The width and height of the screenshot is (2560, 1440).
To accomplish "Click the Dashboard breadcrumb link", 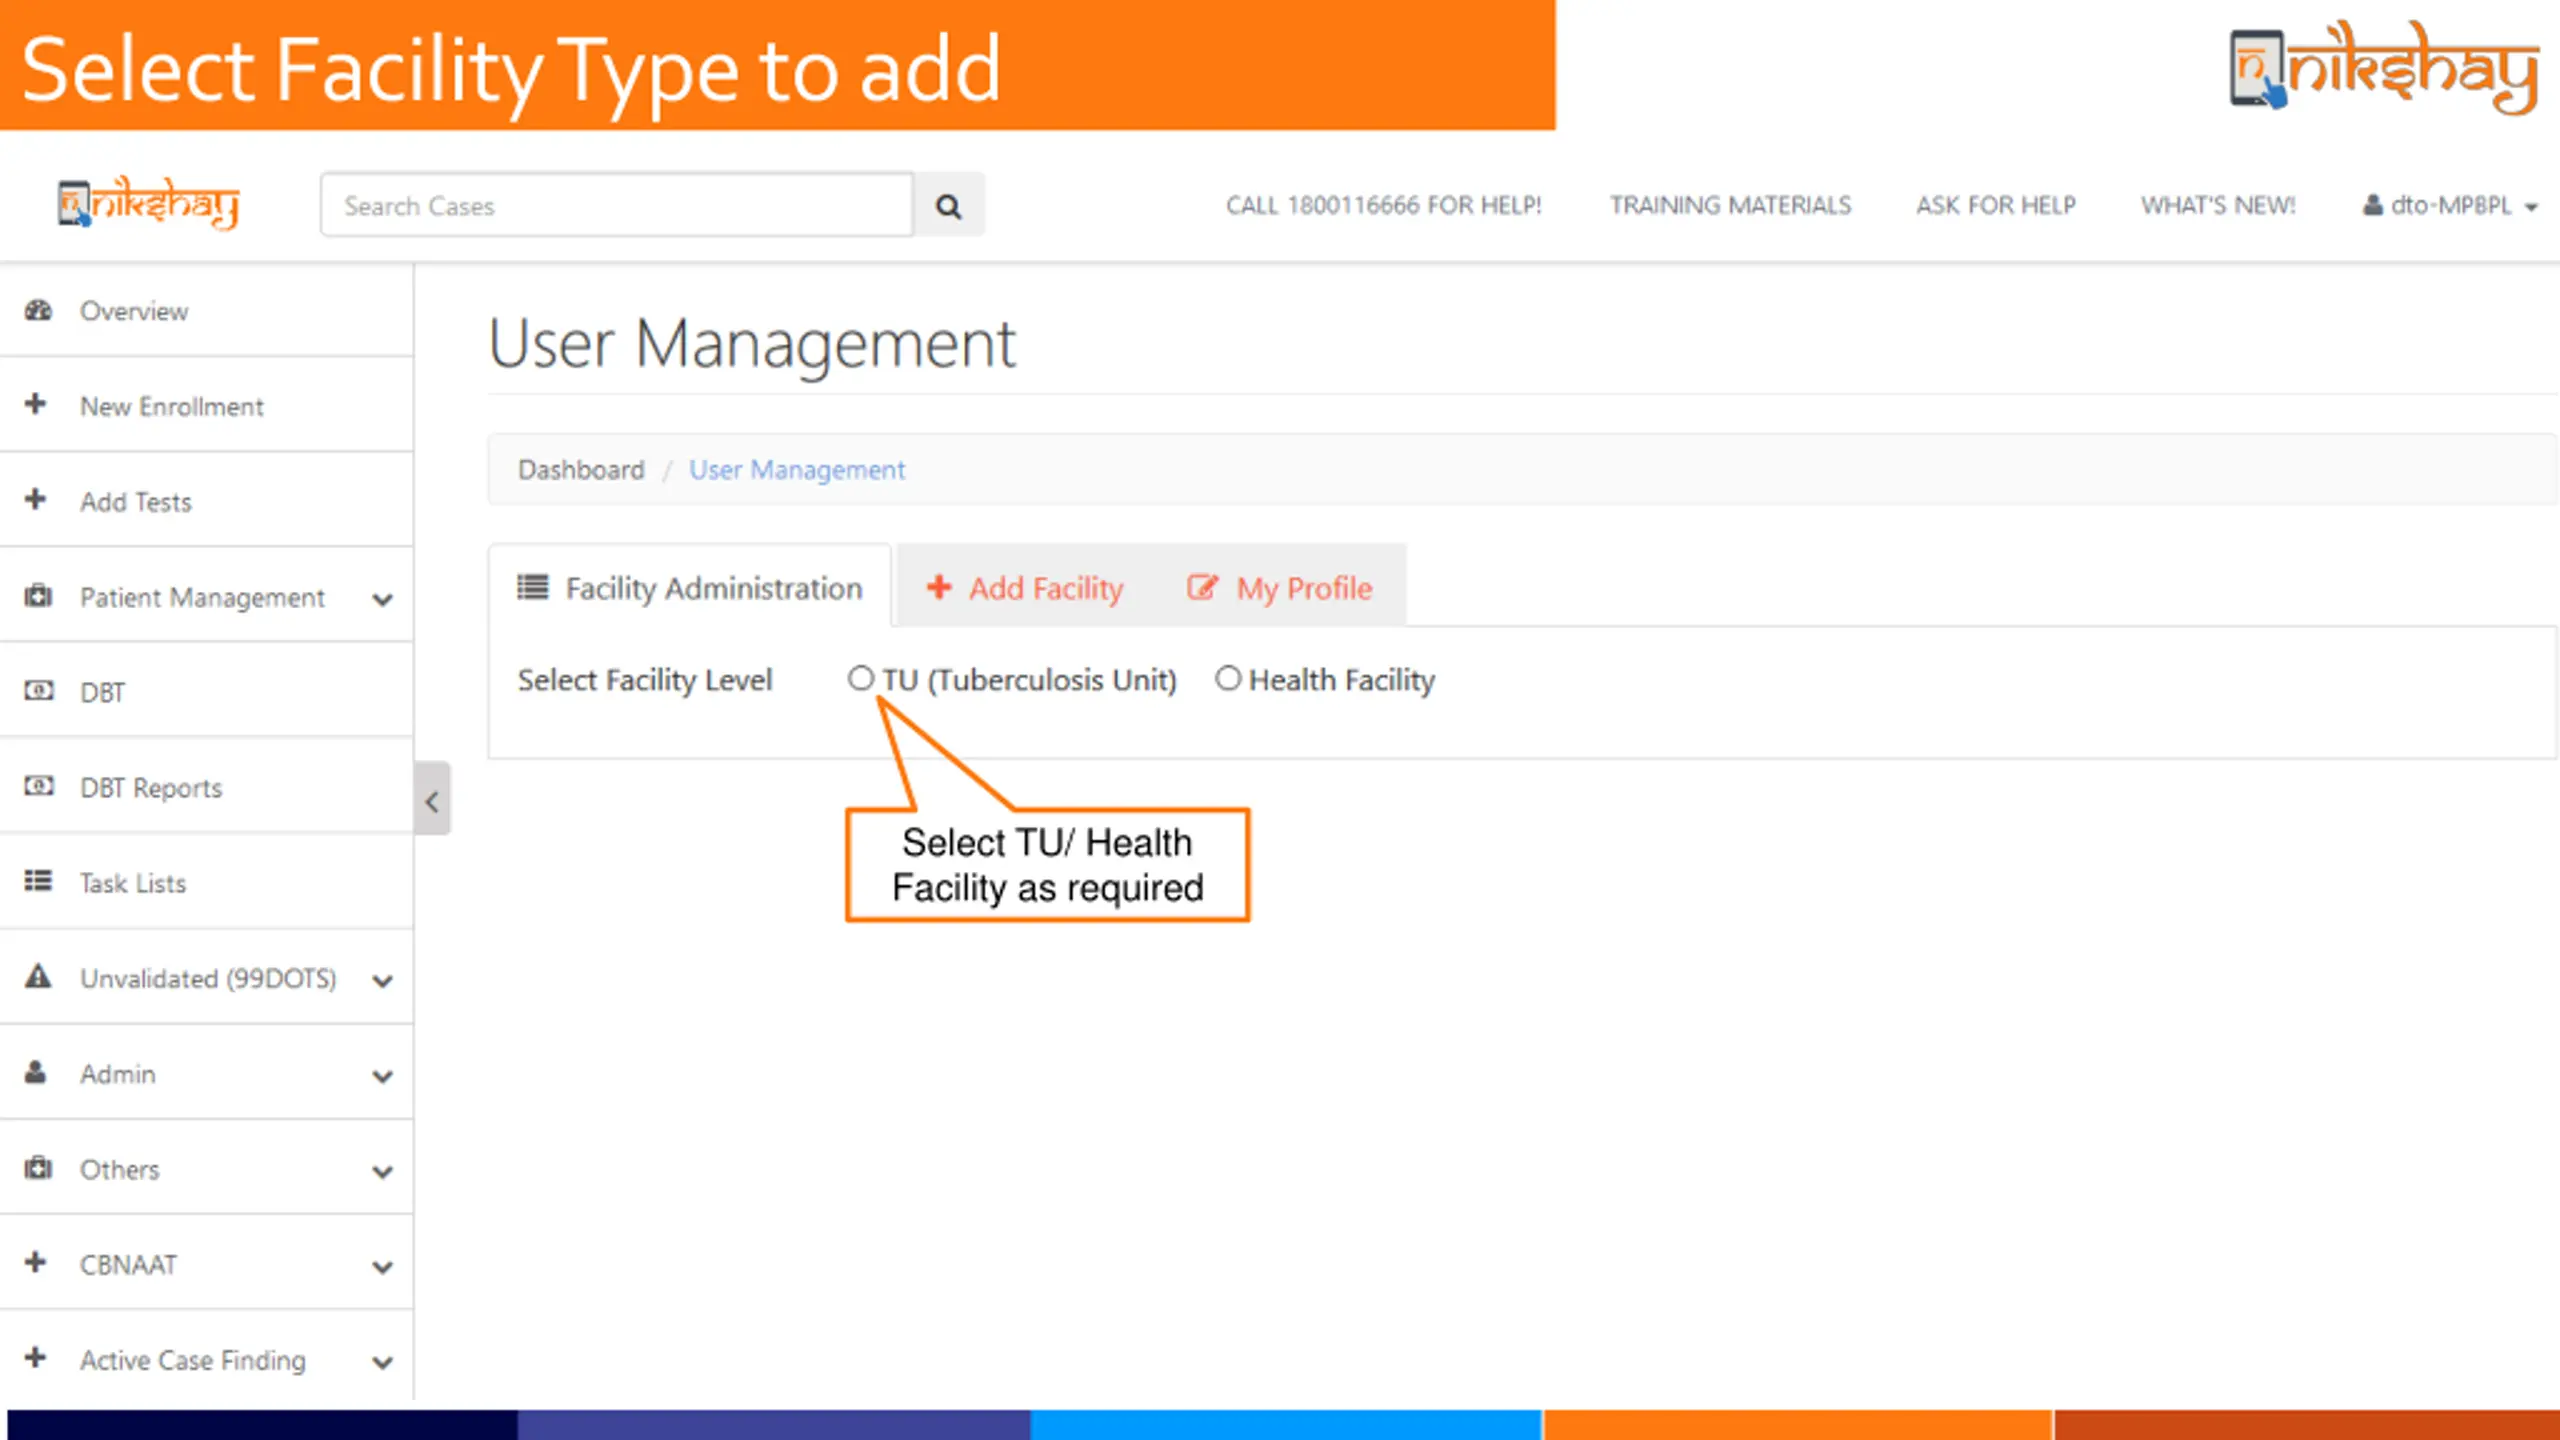I will coord(581,469).
